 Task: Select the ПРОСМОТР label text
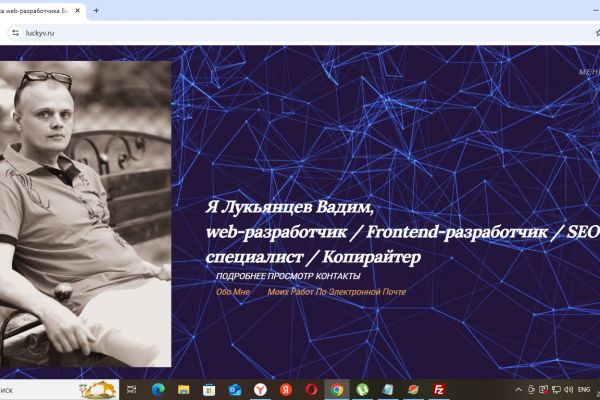(291, 276)
